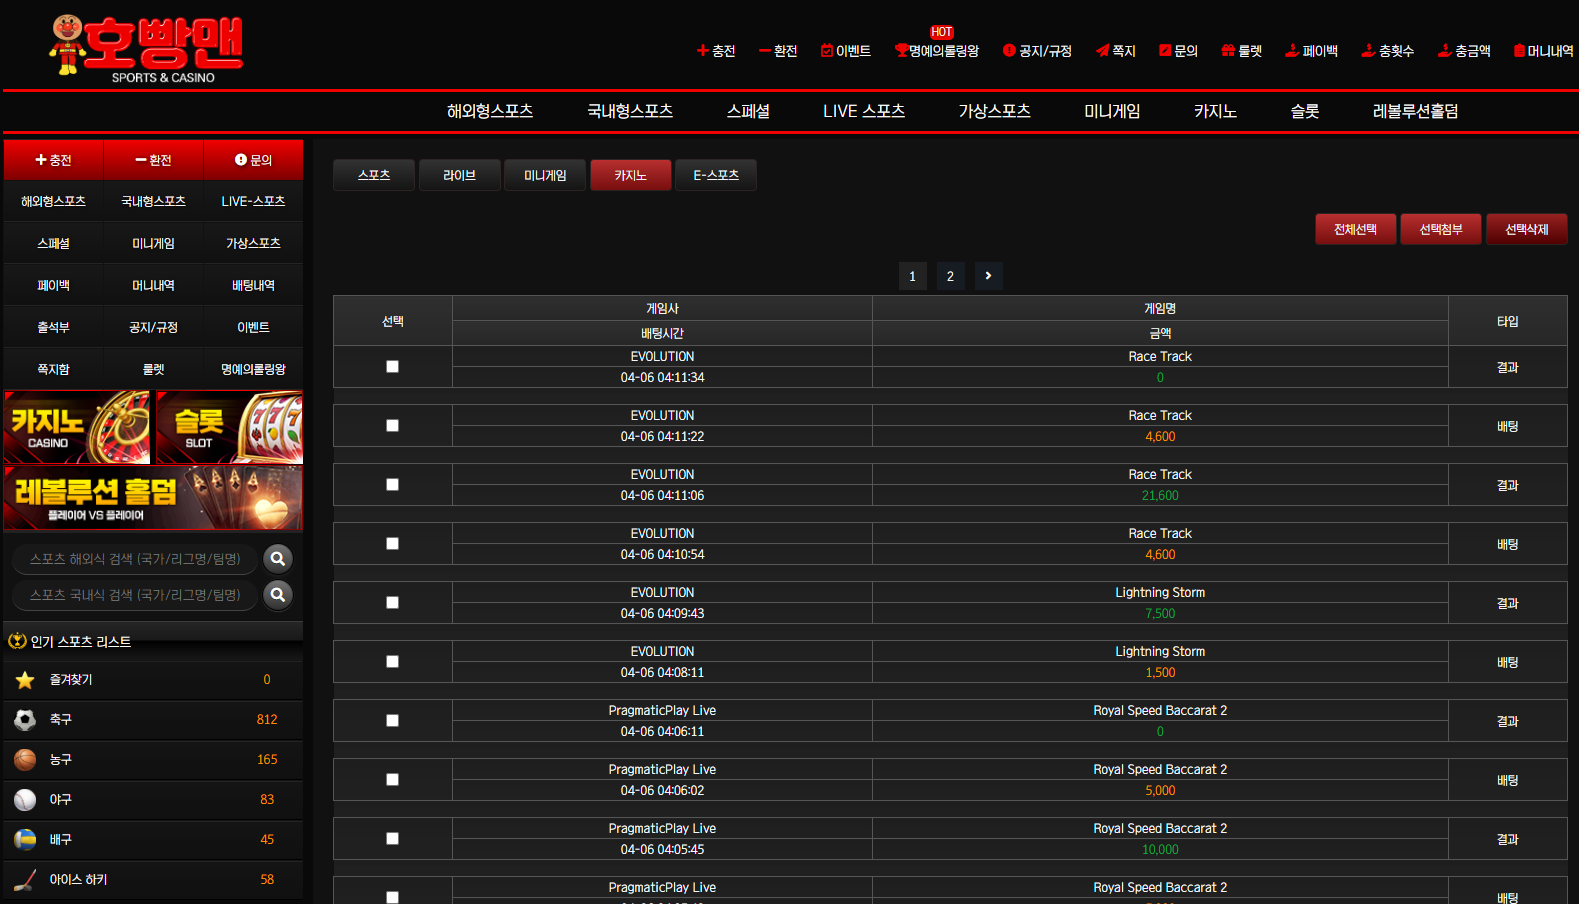Select checkbox for Royal Speed Baccarat 2 04:06:02
This screenshot has height=904, width=1579.
(392, 780)
